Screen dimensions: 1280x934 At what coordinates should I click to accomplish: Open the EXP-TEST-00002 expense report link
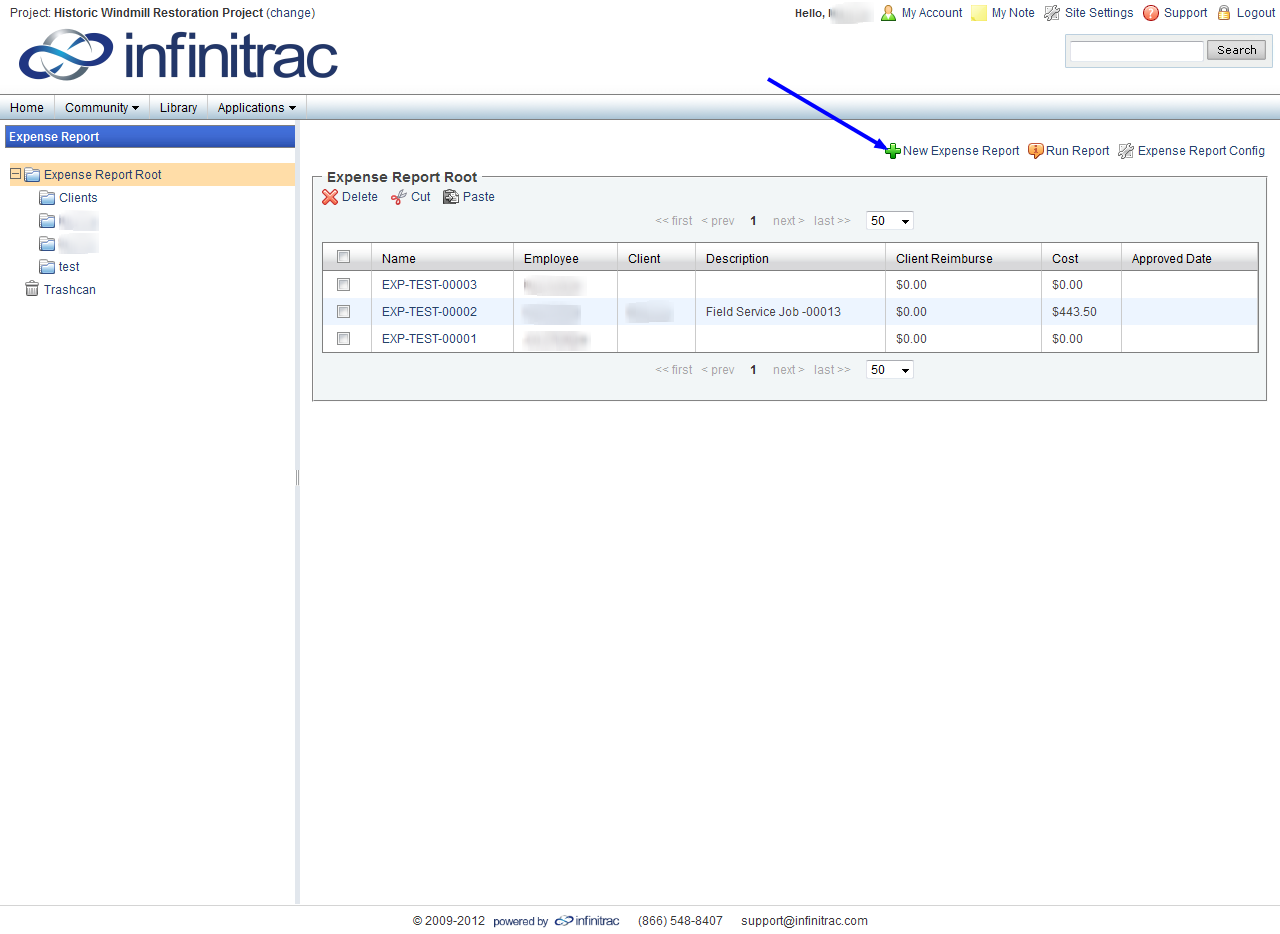tap(430, 312)
